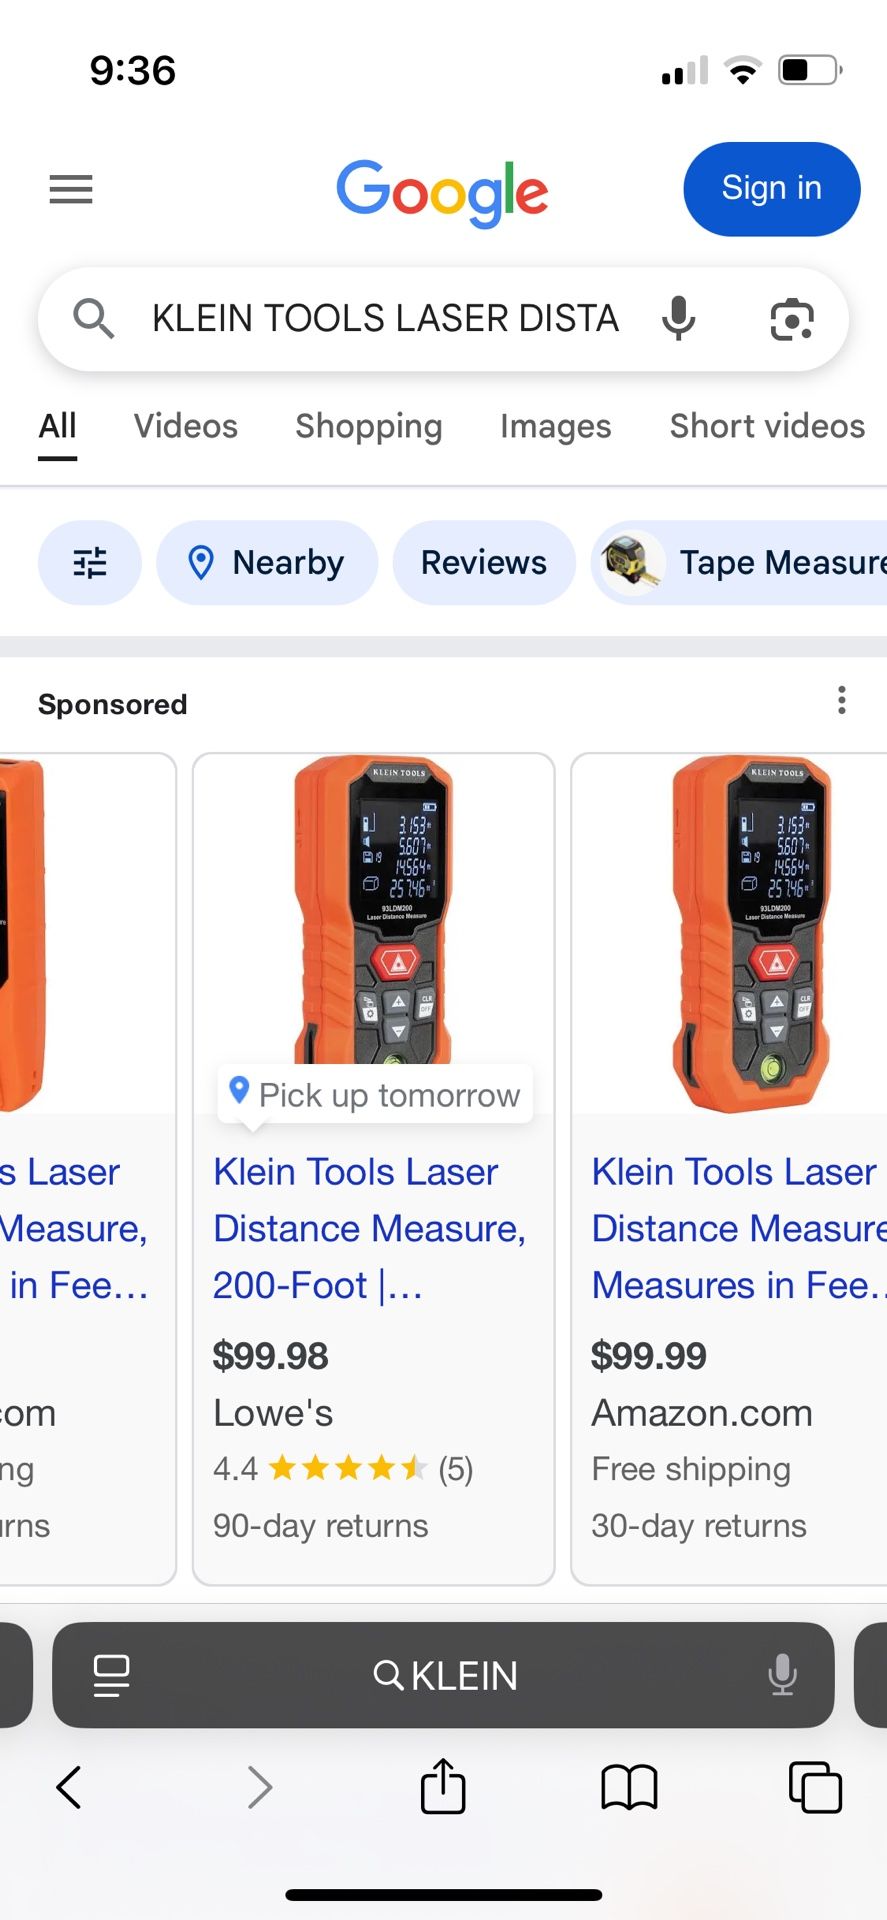Tap the Safari share icon
This screenshot has width=887, height=1920.
(443, 1787)
